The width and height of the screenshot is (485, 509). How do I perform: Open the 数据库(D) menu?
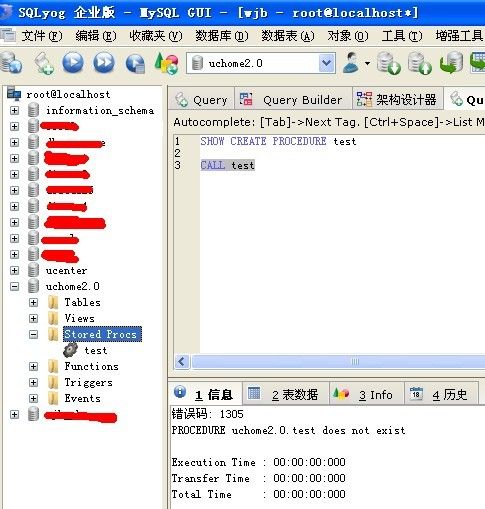222,36
